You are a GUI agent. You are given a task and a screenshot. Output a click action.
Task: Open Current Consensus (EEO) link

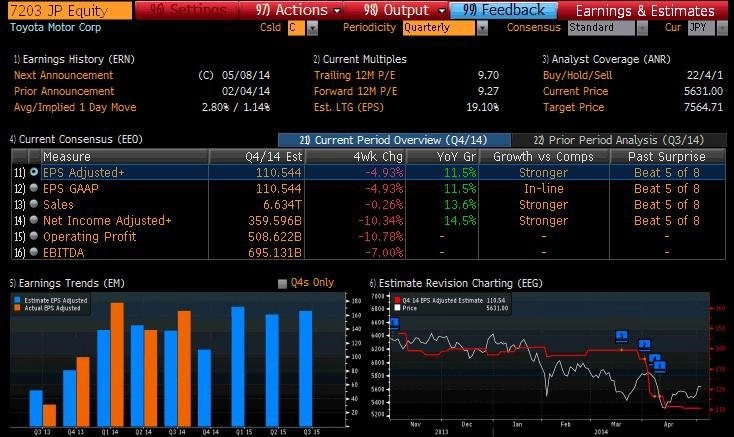(x=76, y=139)
